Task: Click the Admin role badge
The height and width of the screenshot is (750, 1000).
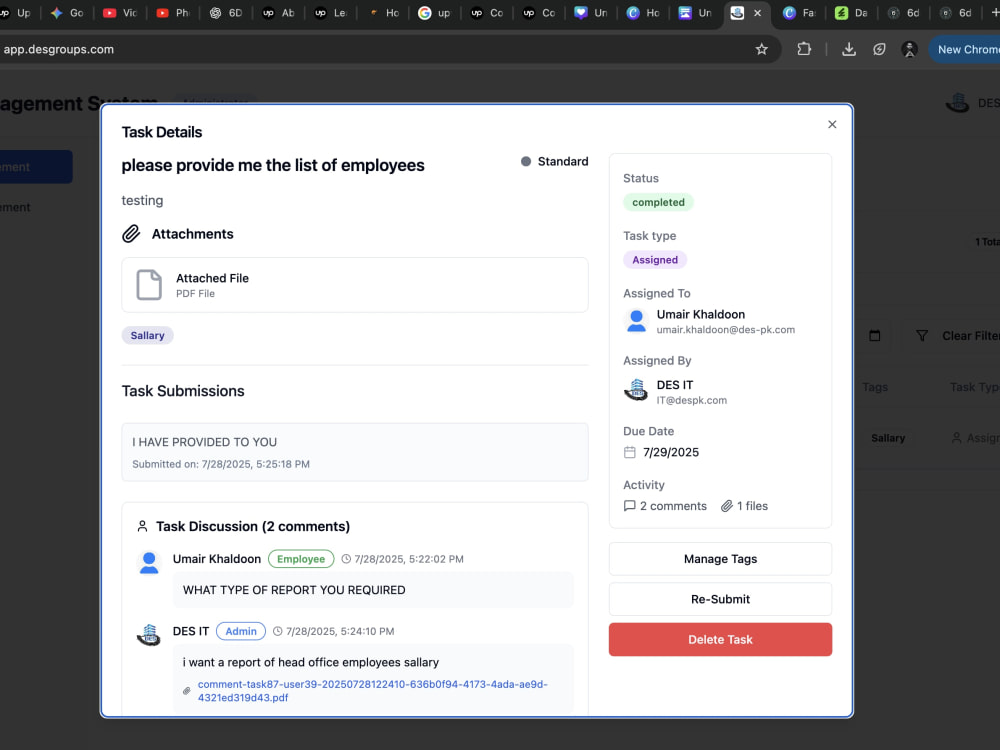Action: (241, 631)
